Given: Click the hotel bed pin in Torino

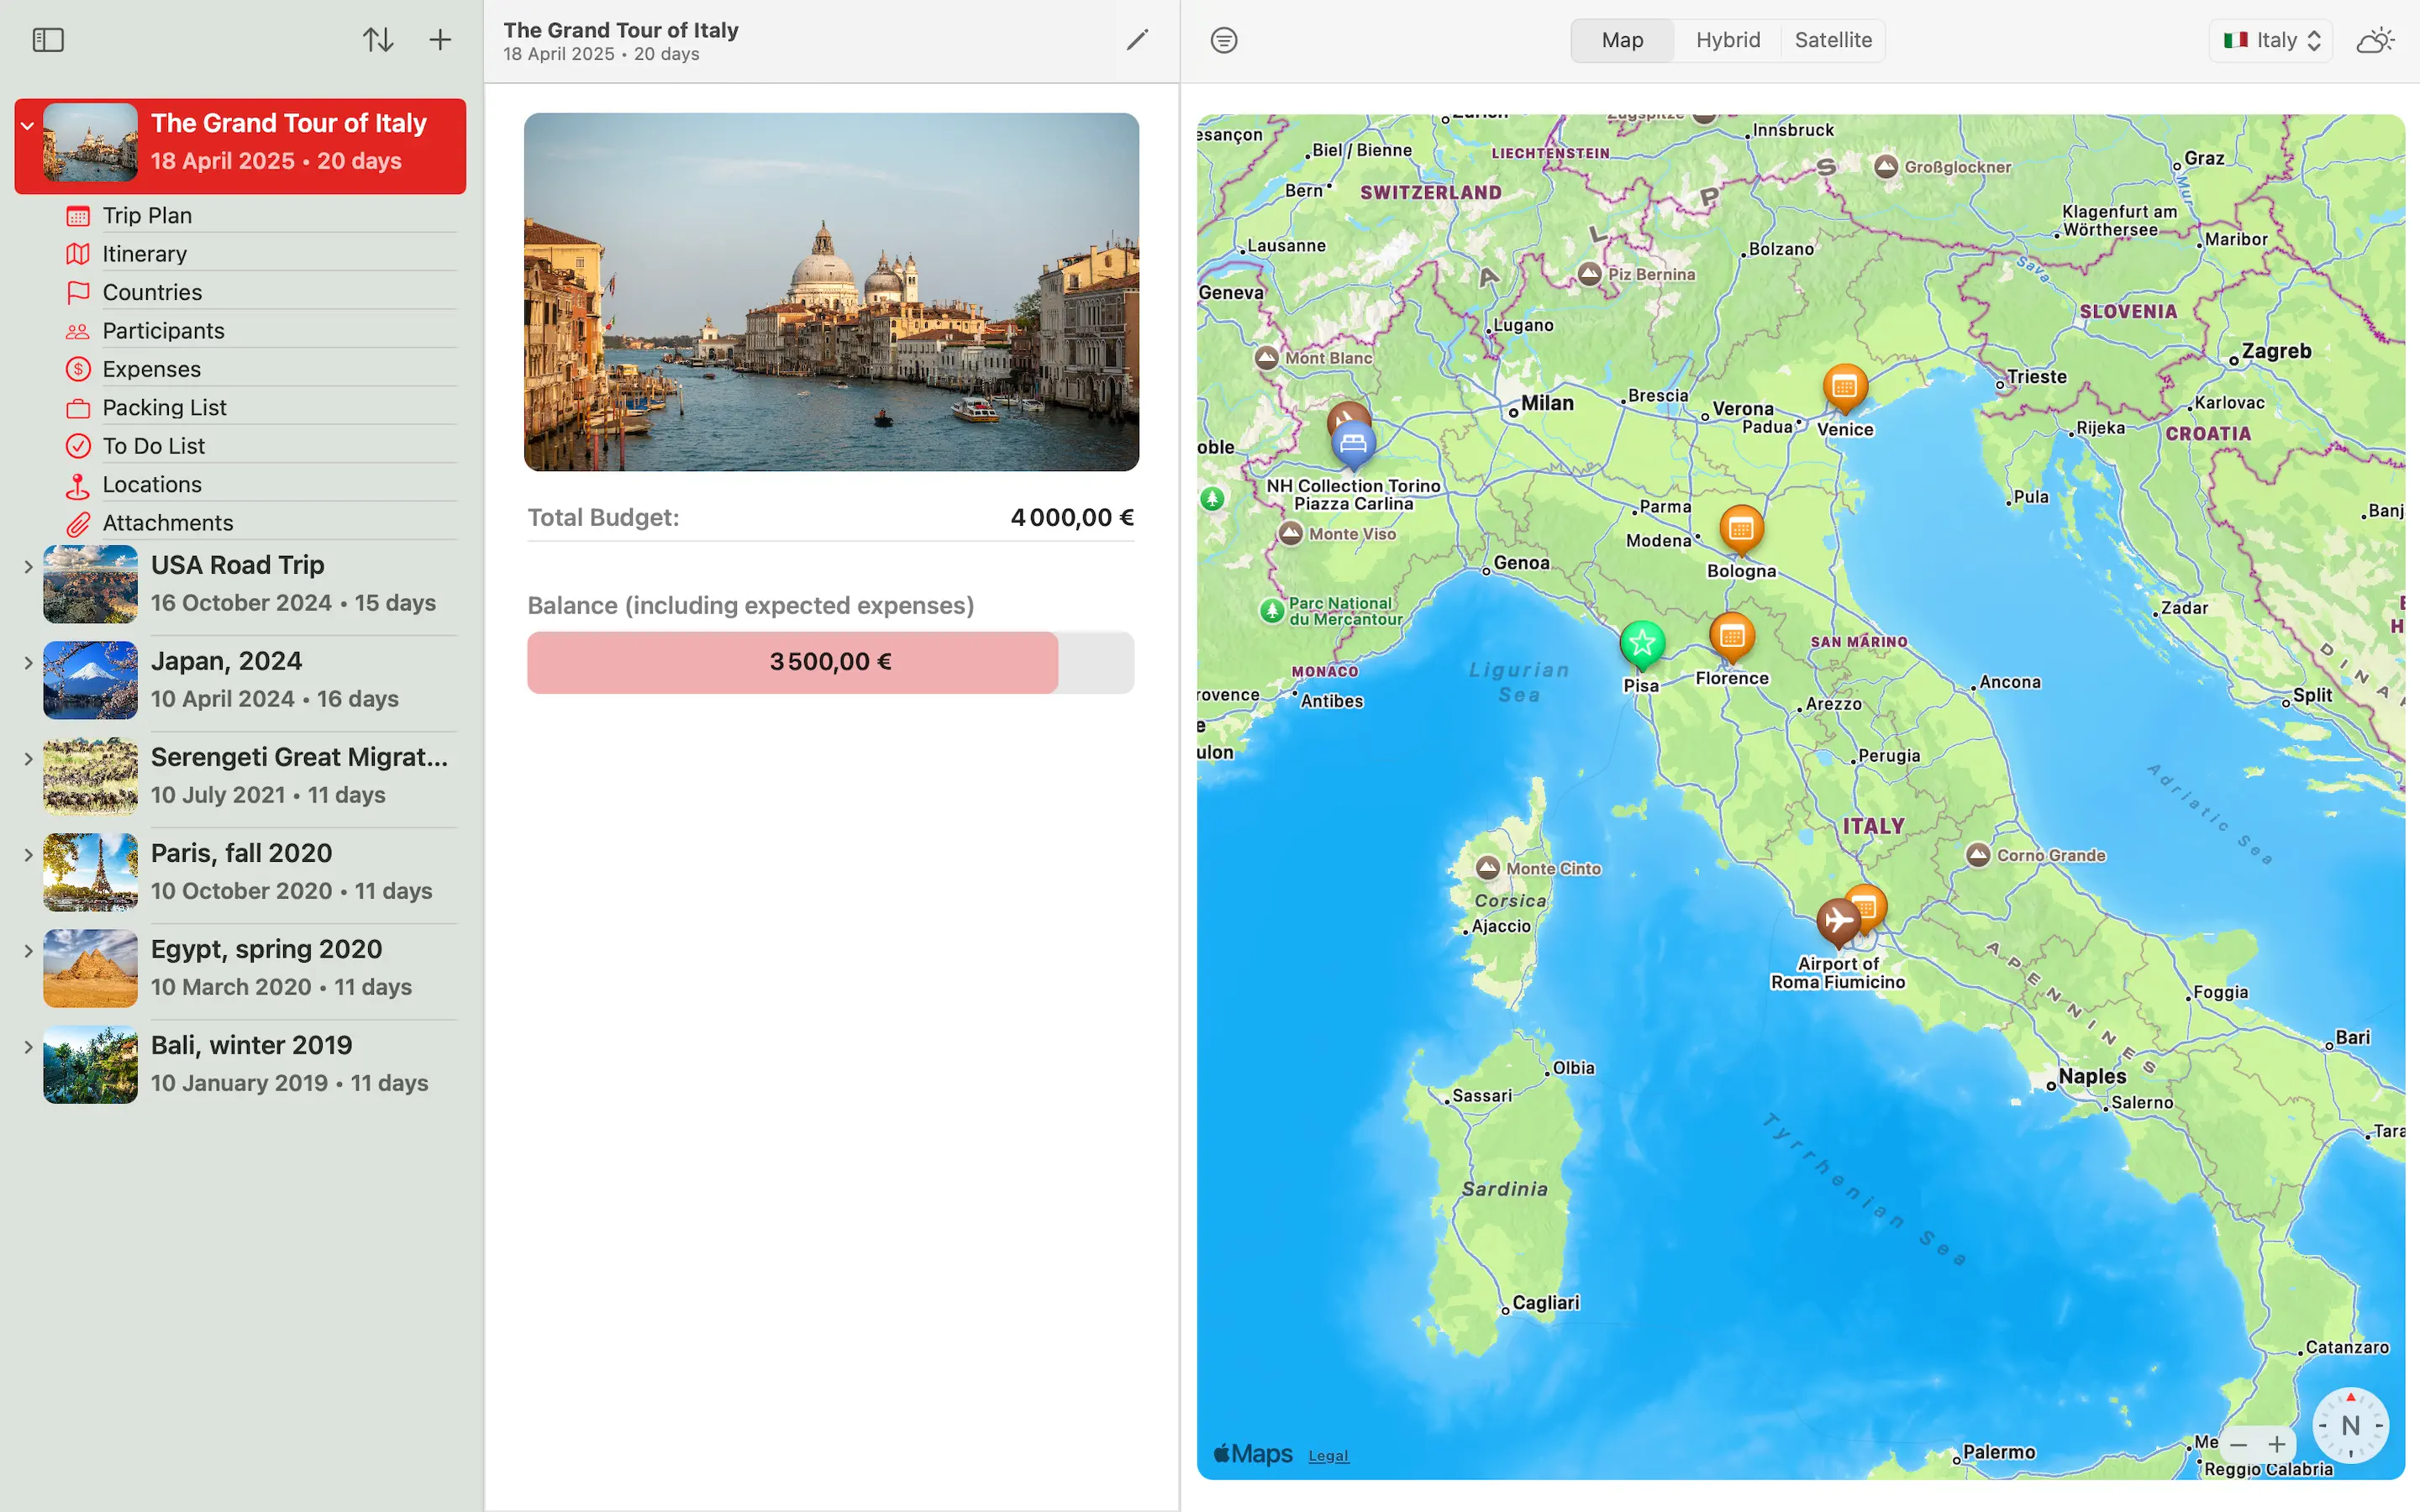Looking at the screenshot, I should (x=1353, y=443).
